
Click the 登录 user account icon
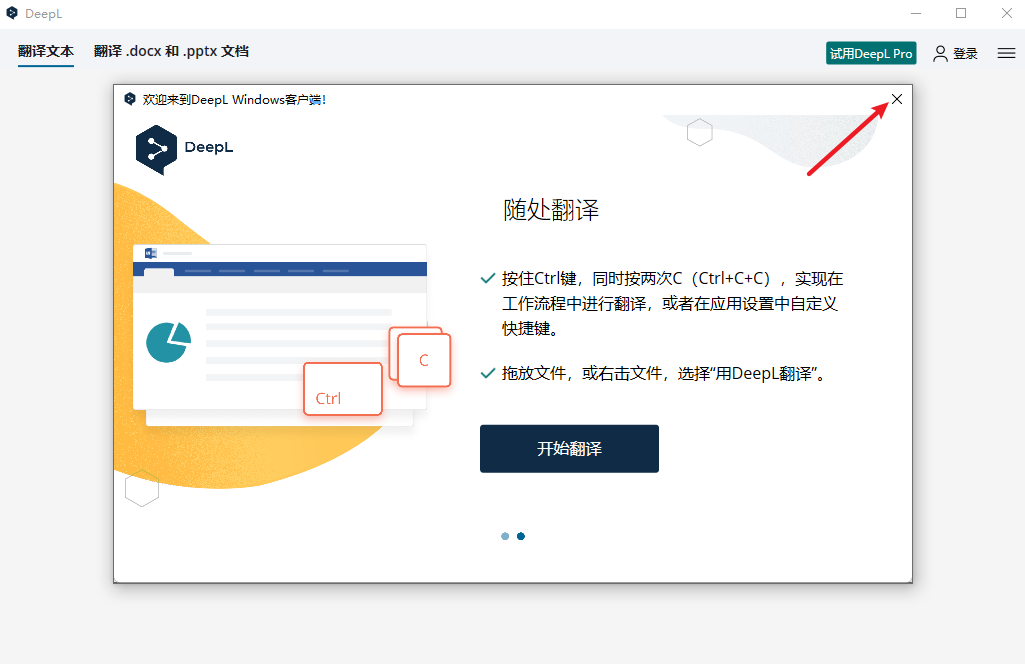click(940, 54)
